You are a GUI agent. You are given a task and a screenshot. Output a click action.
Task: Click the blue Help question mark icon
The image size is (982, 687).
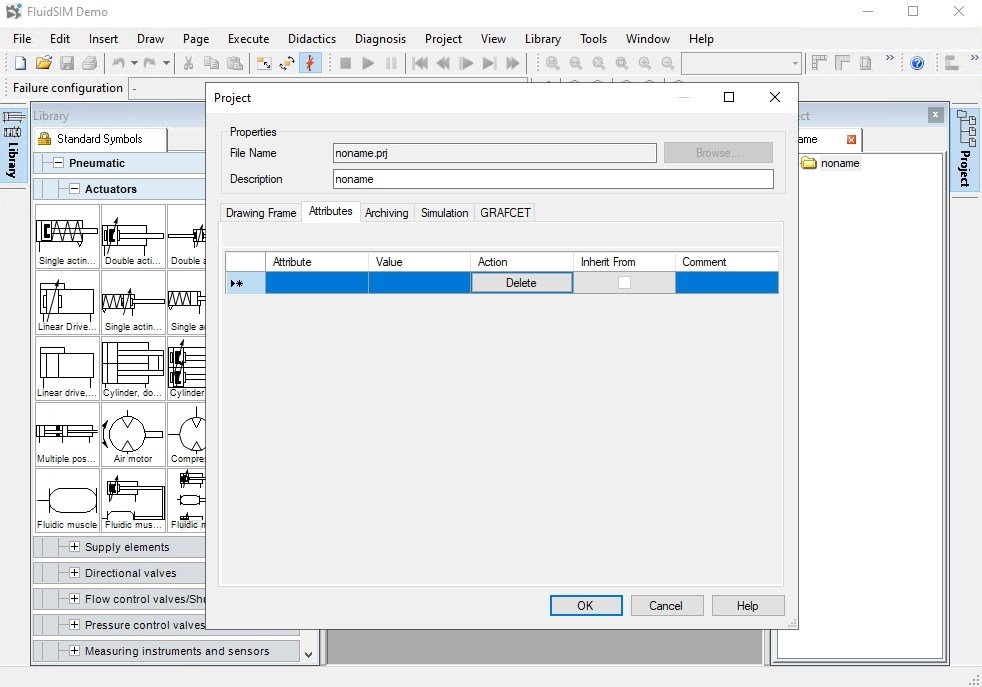[x=917, y=63]
